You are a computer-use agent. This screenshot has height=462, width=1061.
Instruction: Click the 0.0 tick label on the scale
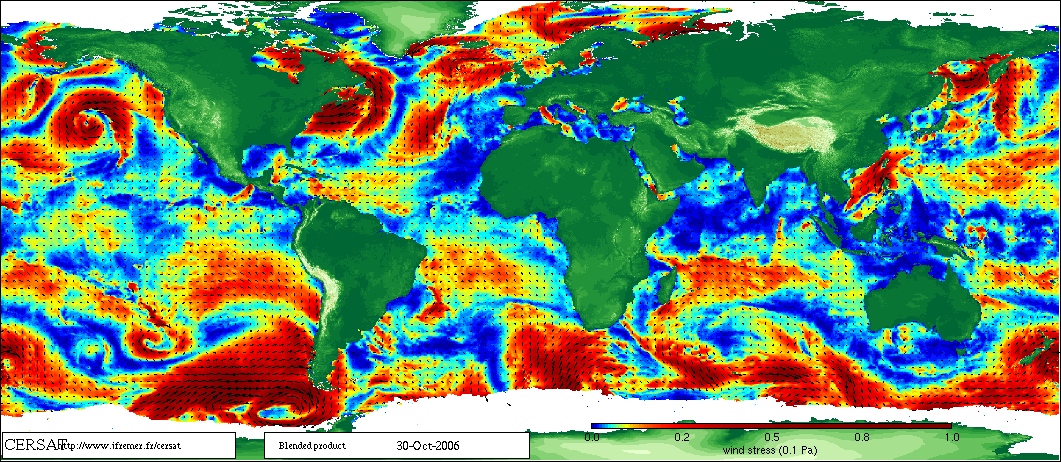[x=591, y=438]
